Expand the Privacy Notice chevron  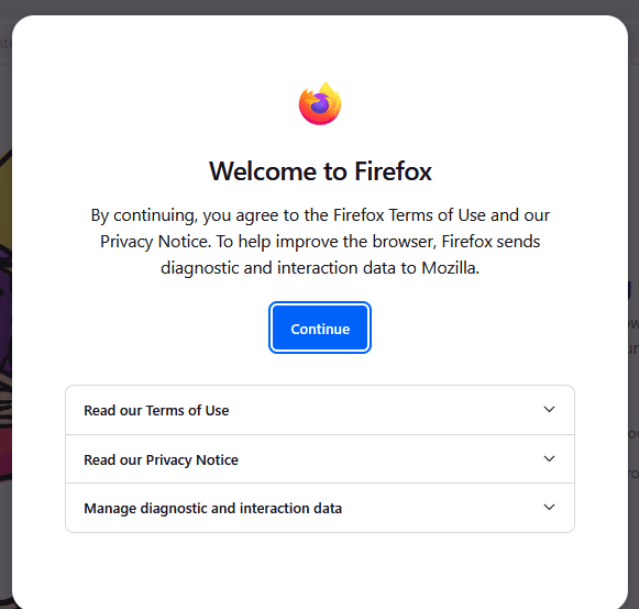549,458
